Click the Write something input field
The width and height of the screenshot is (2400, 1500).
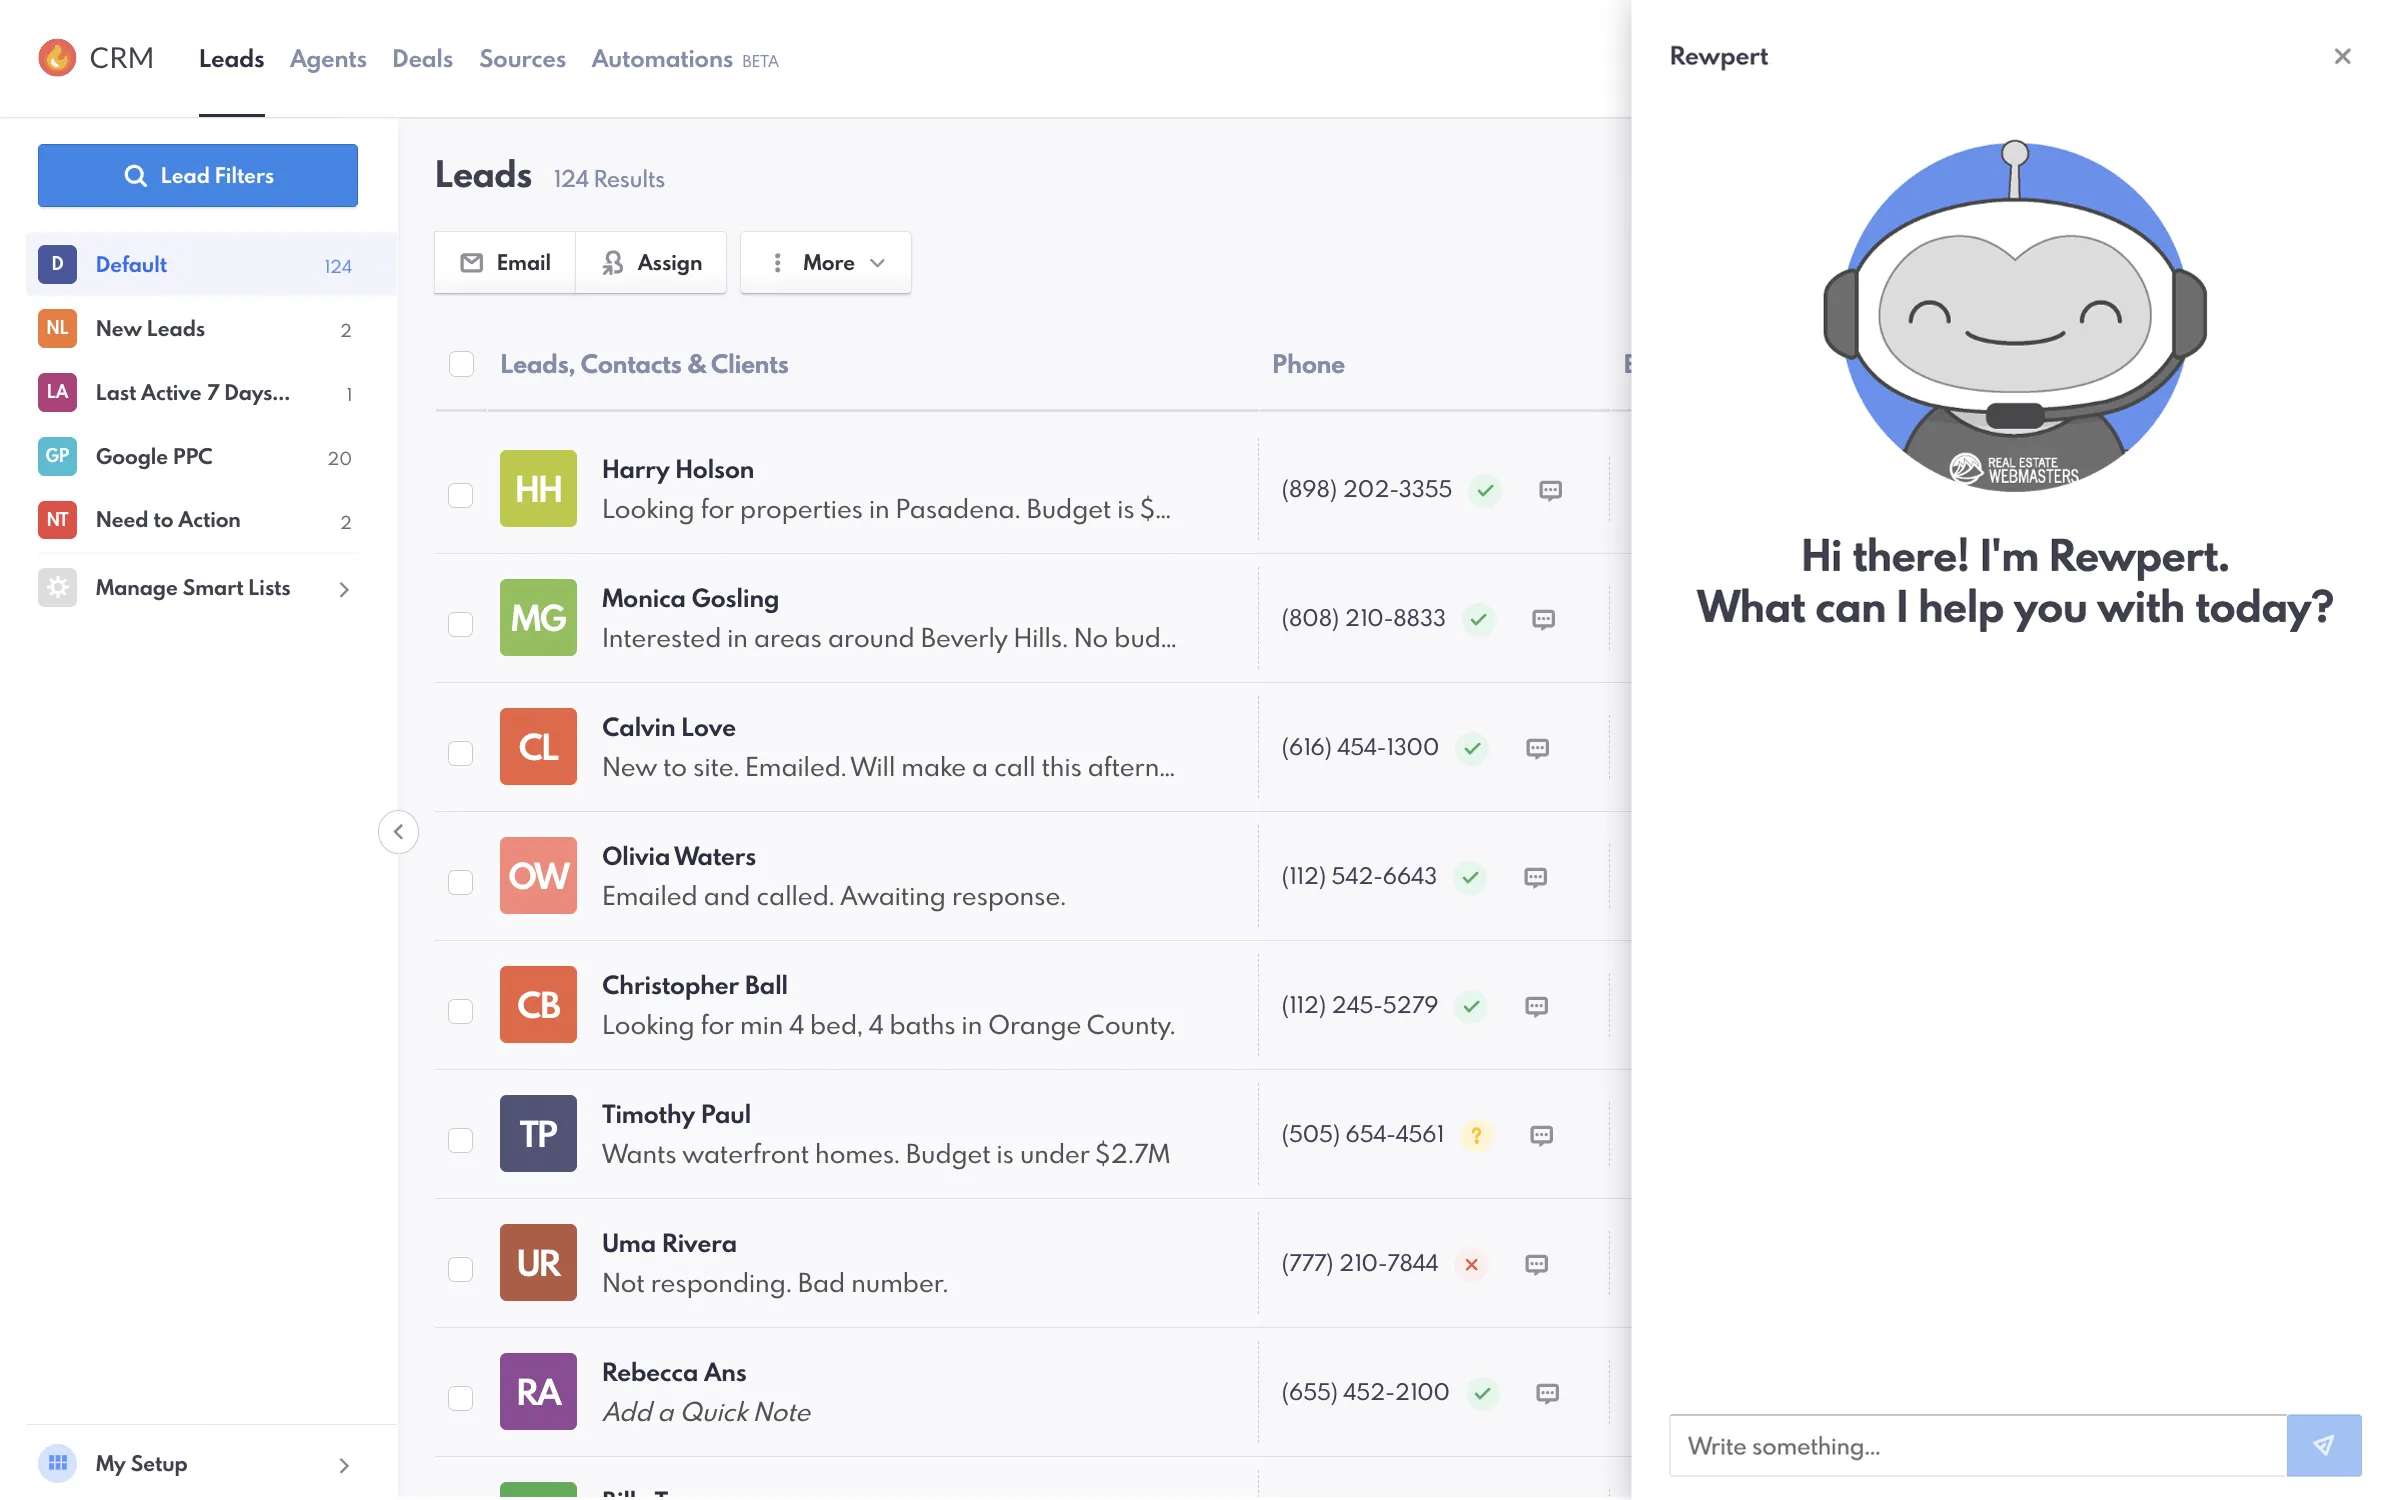[x=1978, y=1445]
